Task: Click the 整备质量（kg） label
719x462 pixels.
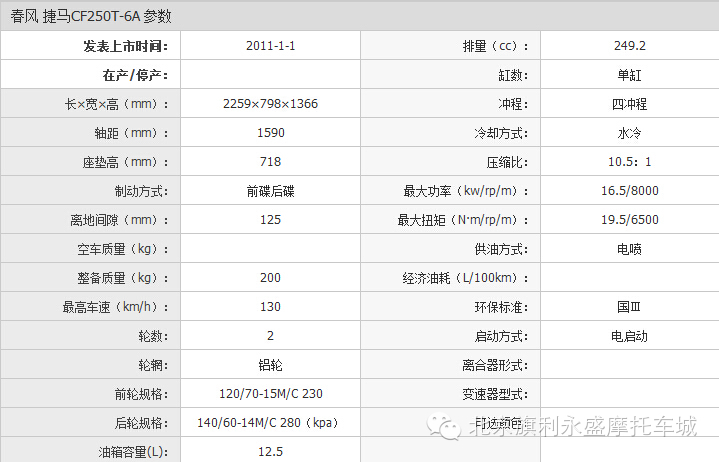Action: click(122, 278)
